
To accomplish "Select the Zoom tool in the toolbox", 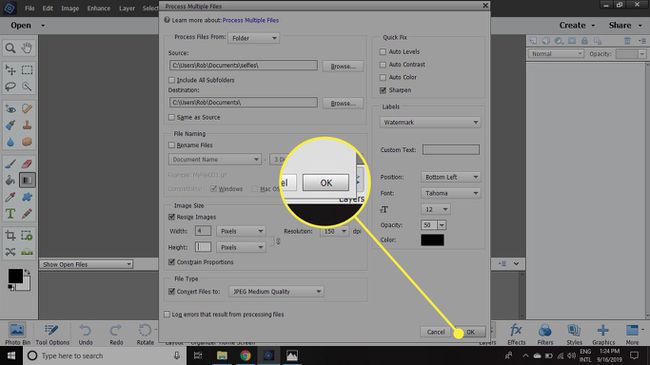I will pyautogui.click(x=10, y=48).
